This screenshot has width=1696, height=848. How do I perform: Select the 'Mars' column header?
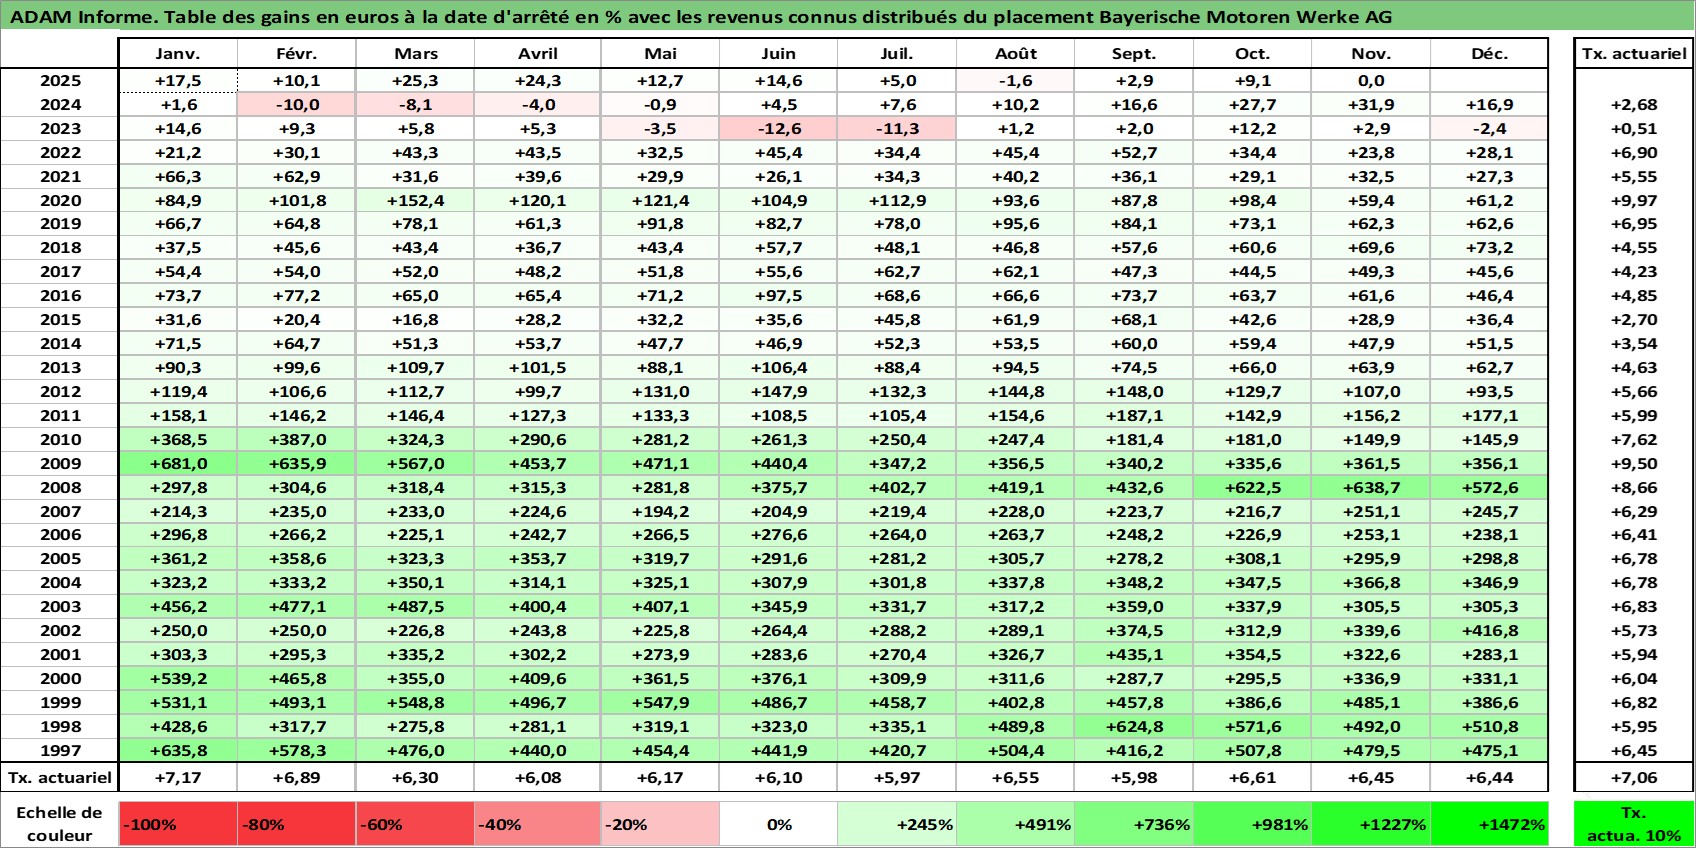pyautogui.click(x=416, y=54)
